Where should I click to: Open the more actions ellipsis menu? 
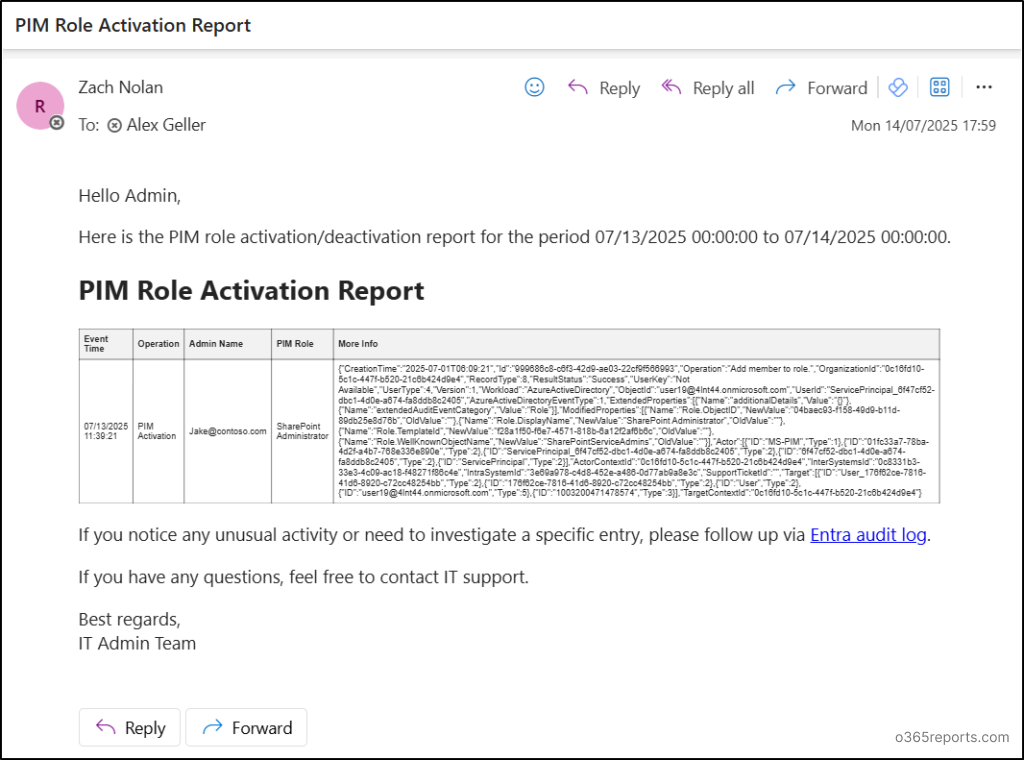(984, 87)
